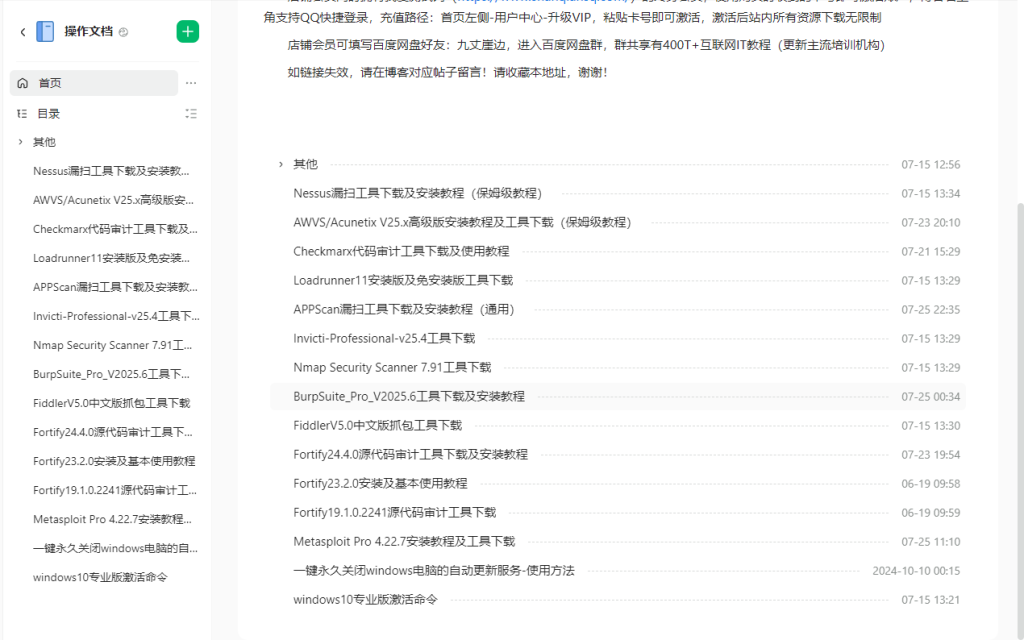Open sidebar item APPScan漏扫工具下载及安装教...
Screen dimensions: 1024x640
tap(115, 287)
